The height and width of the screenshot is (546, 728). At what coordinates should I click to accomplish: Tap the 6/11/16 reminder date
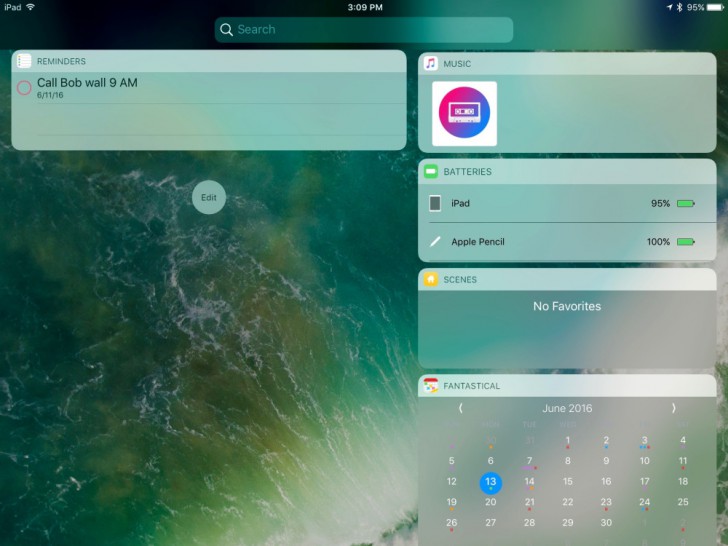click(50, 95)
